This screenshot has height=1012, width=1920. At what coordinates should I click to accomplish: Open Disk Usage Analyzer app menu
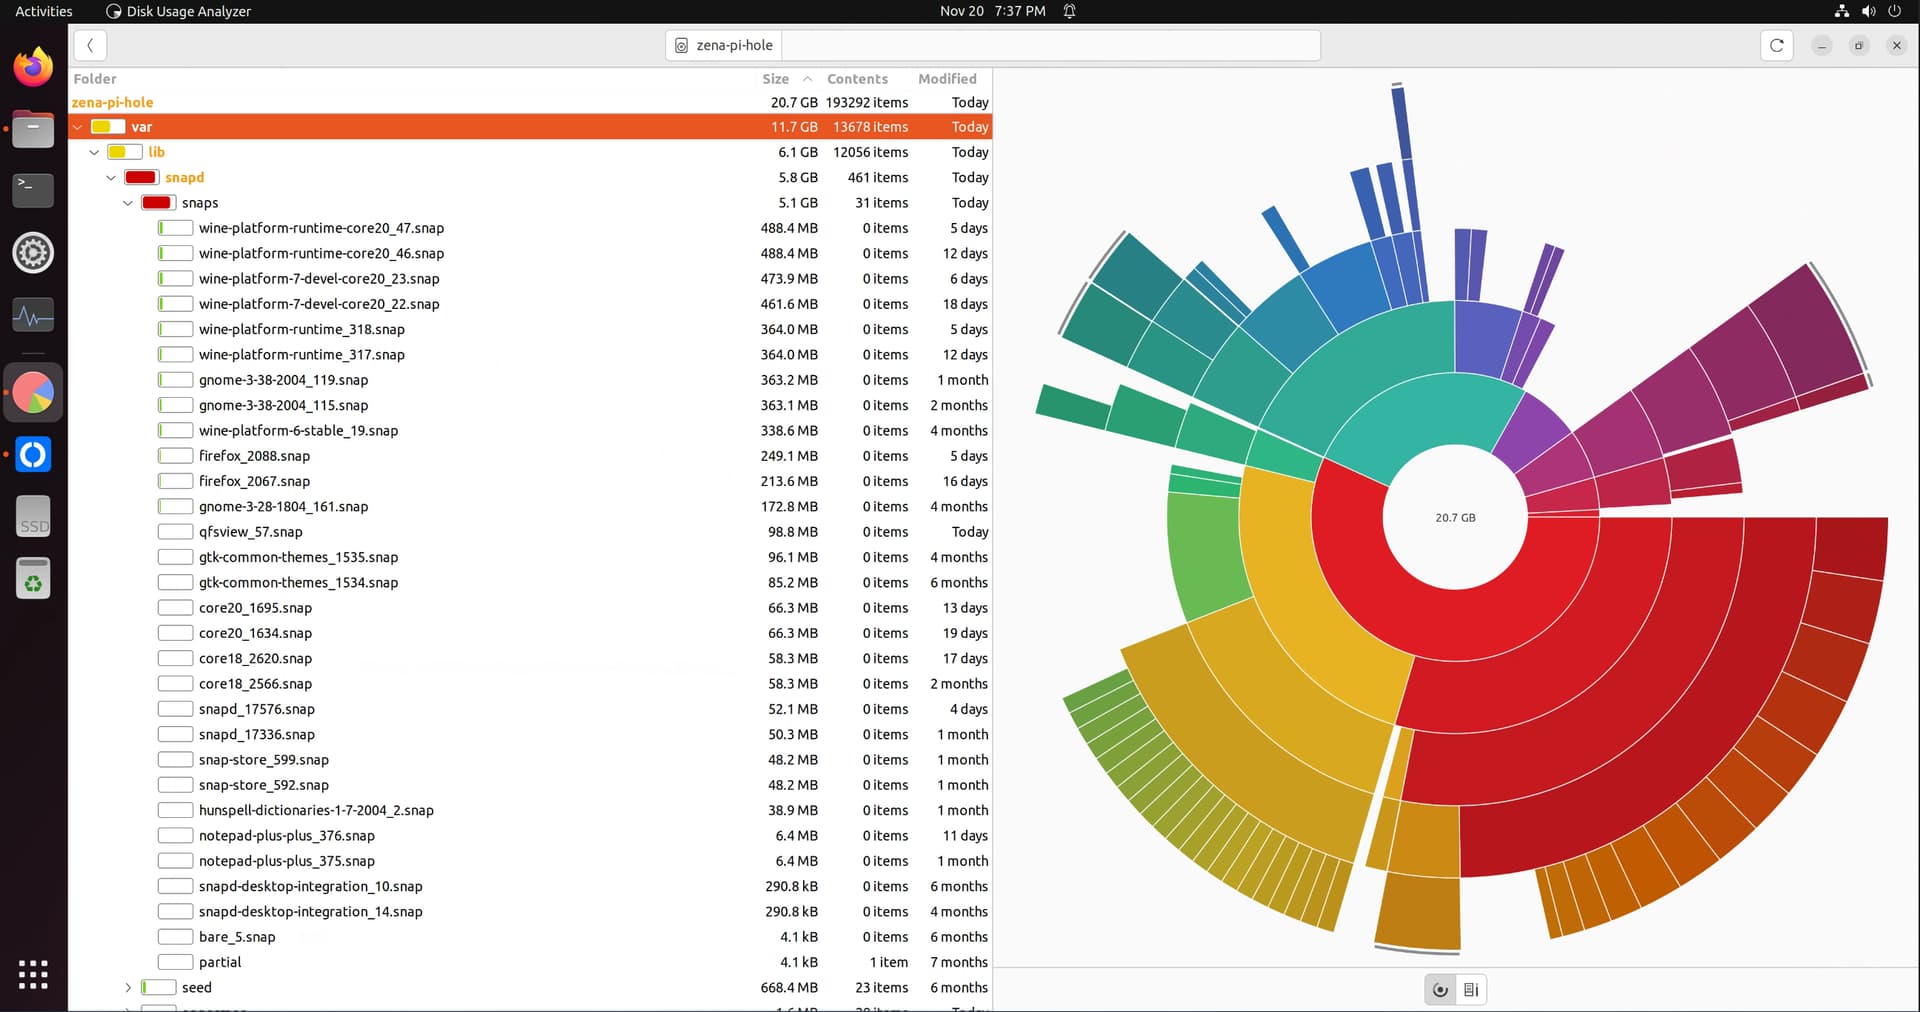[x=178, y=11]
